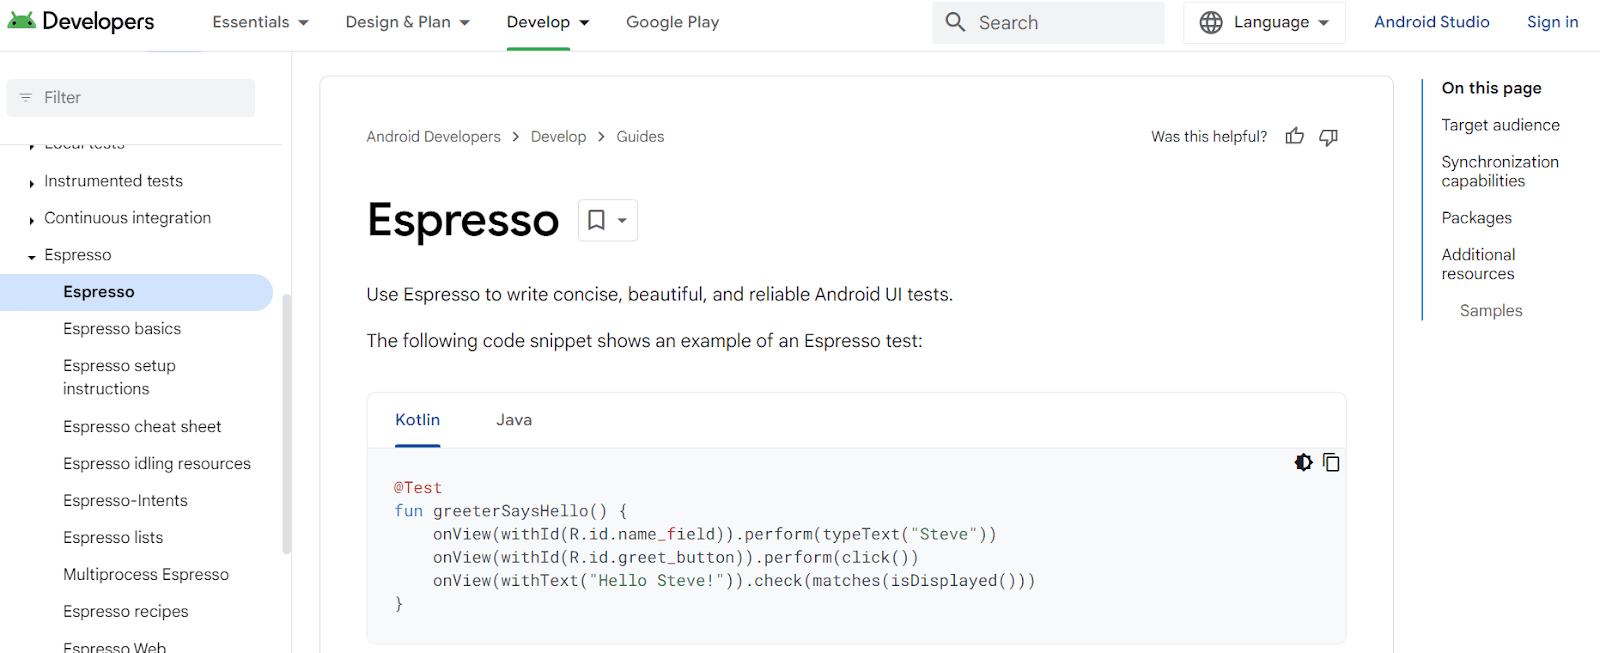Click the filter icon in sidebar

(x=26, y=98)
